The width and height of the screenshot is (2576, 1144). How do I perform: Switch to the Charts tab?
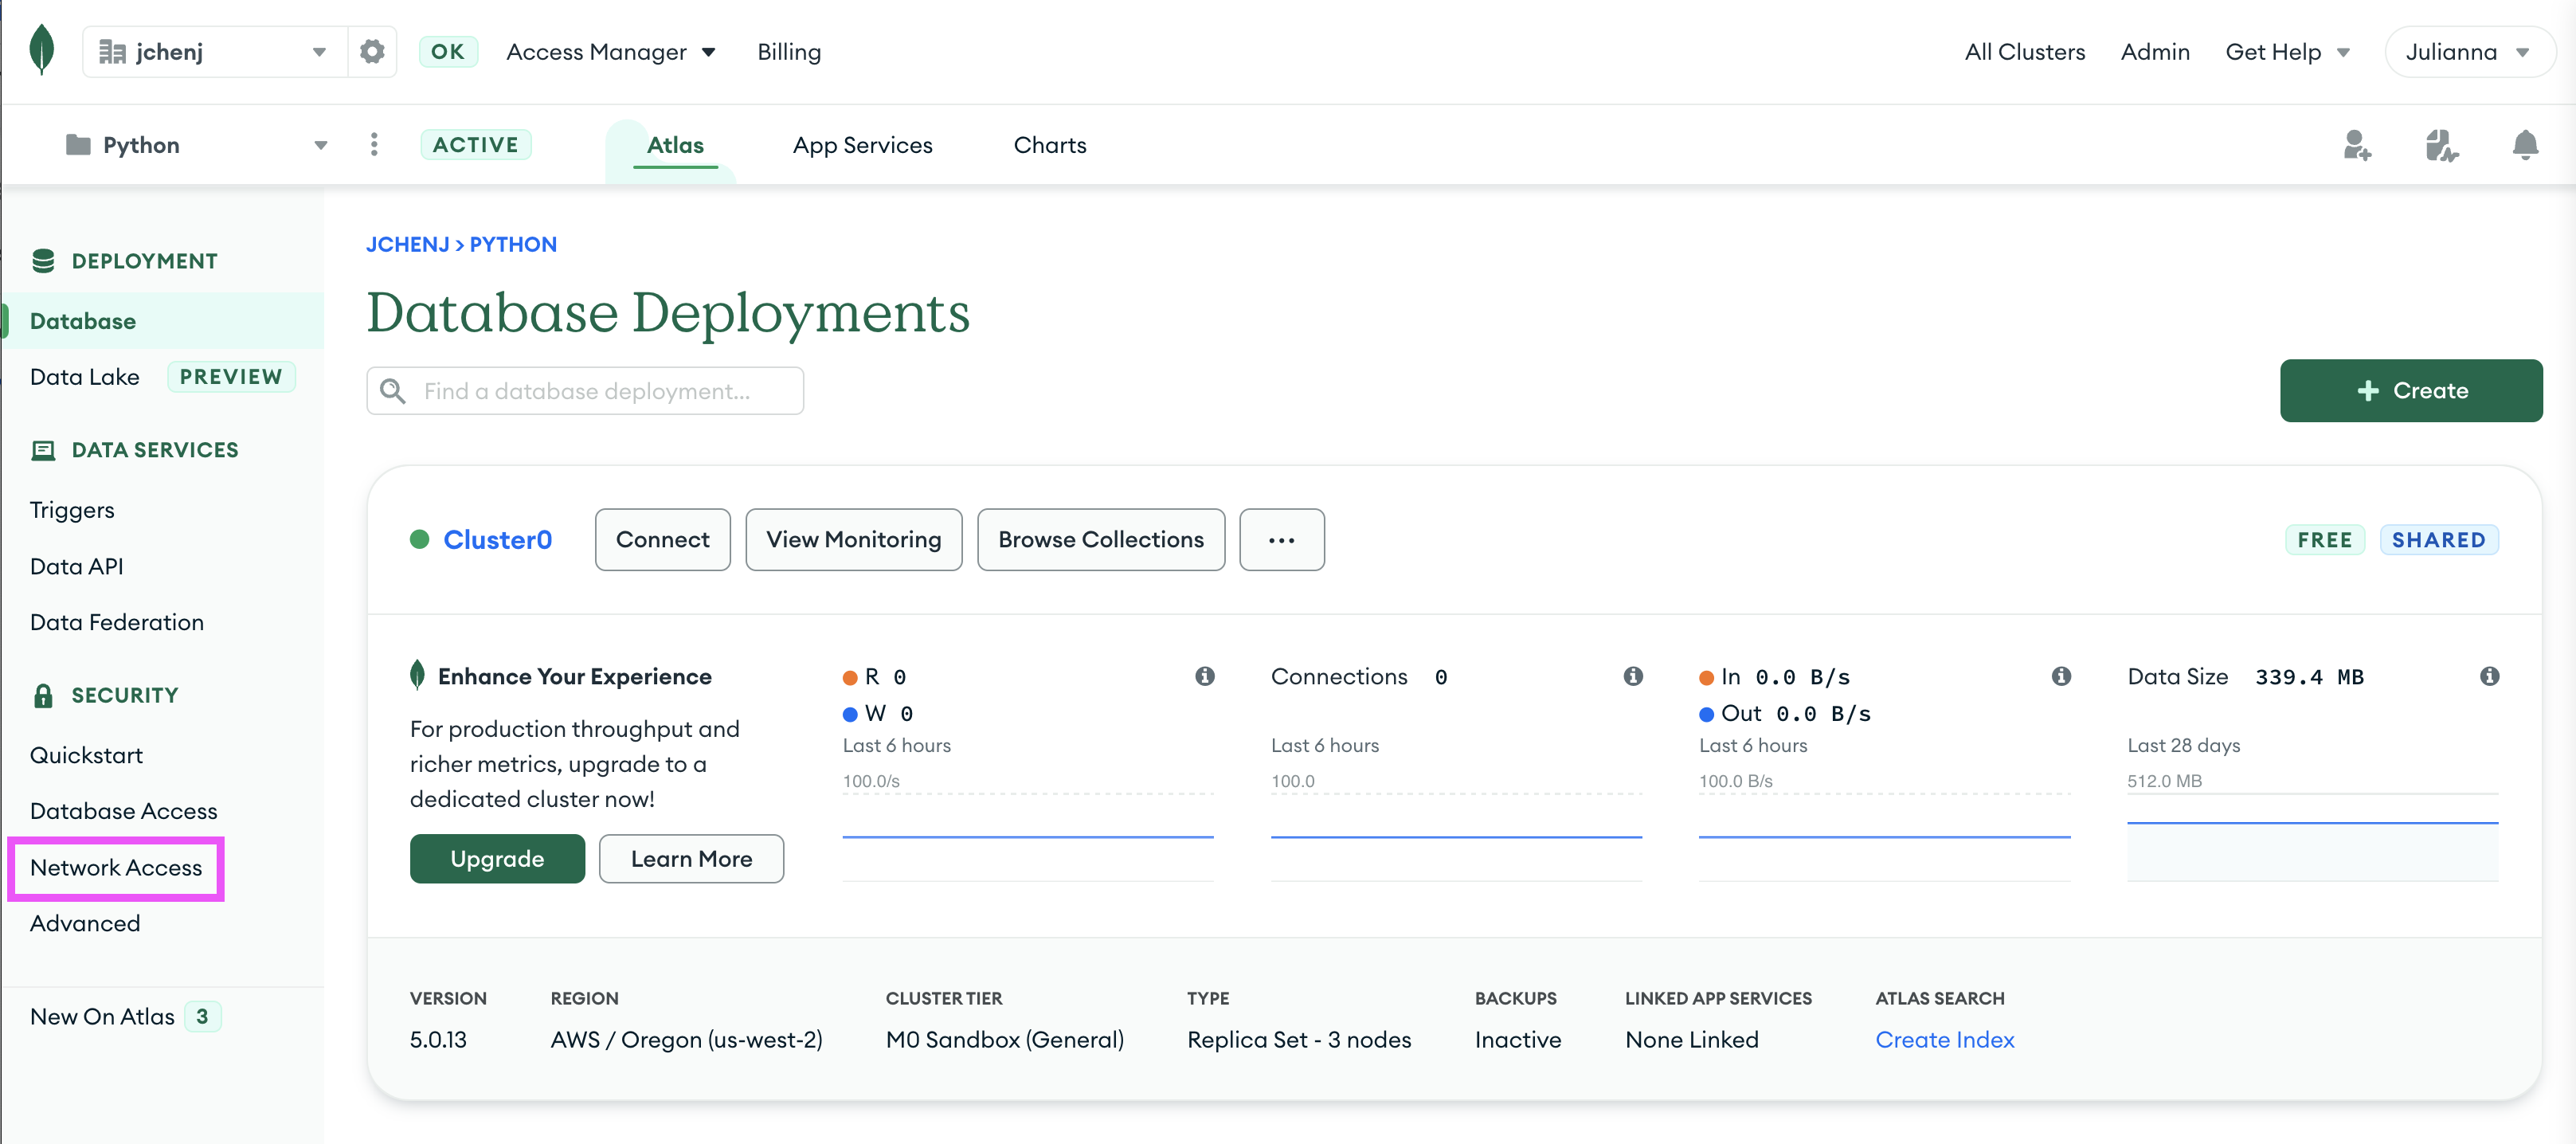pyautogui.click(x=1050, y=145)
